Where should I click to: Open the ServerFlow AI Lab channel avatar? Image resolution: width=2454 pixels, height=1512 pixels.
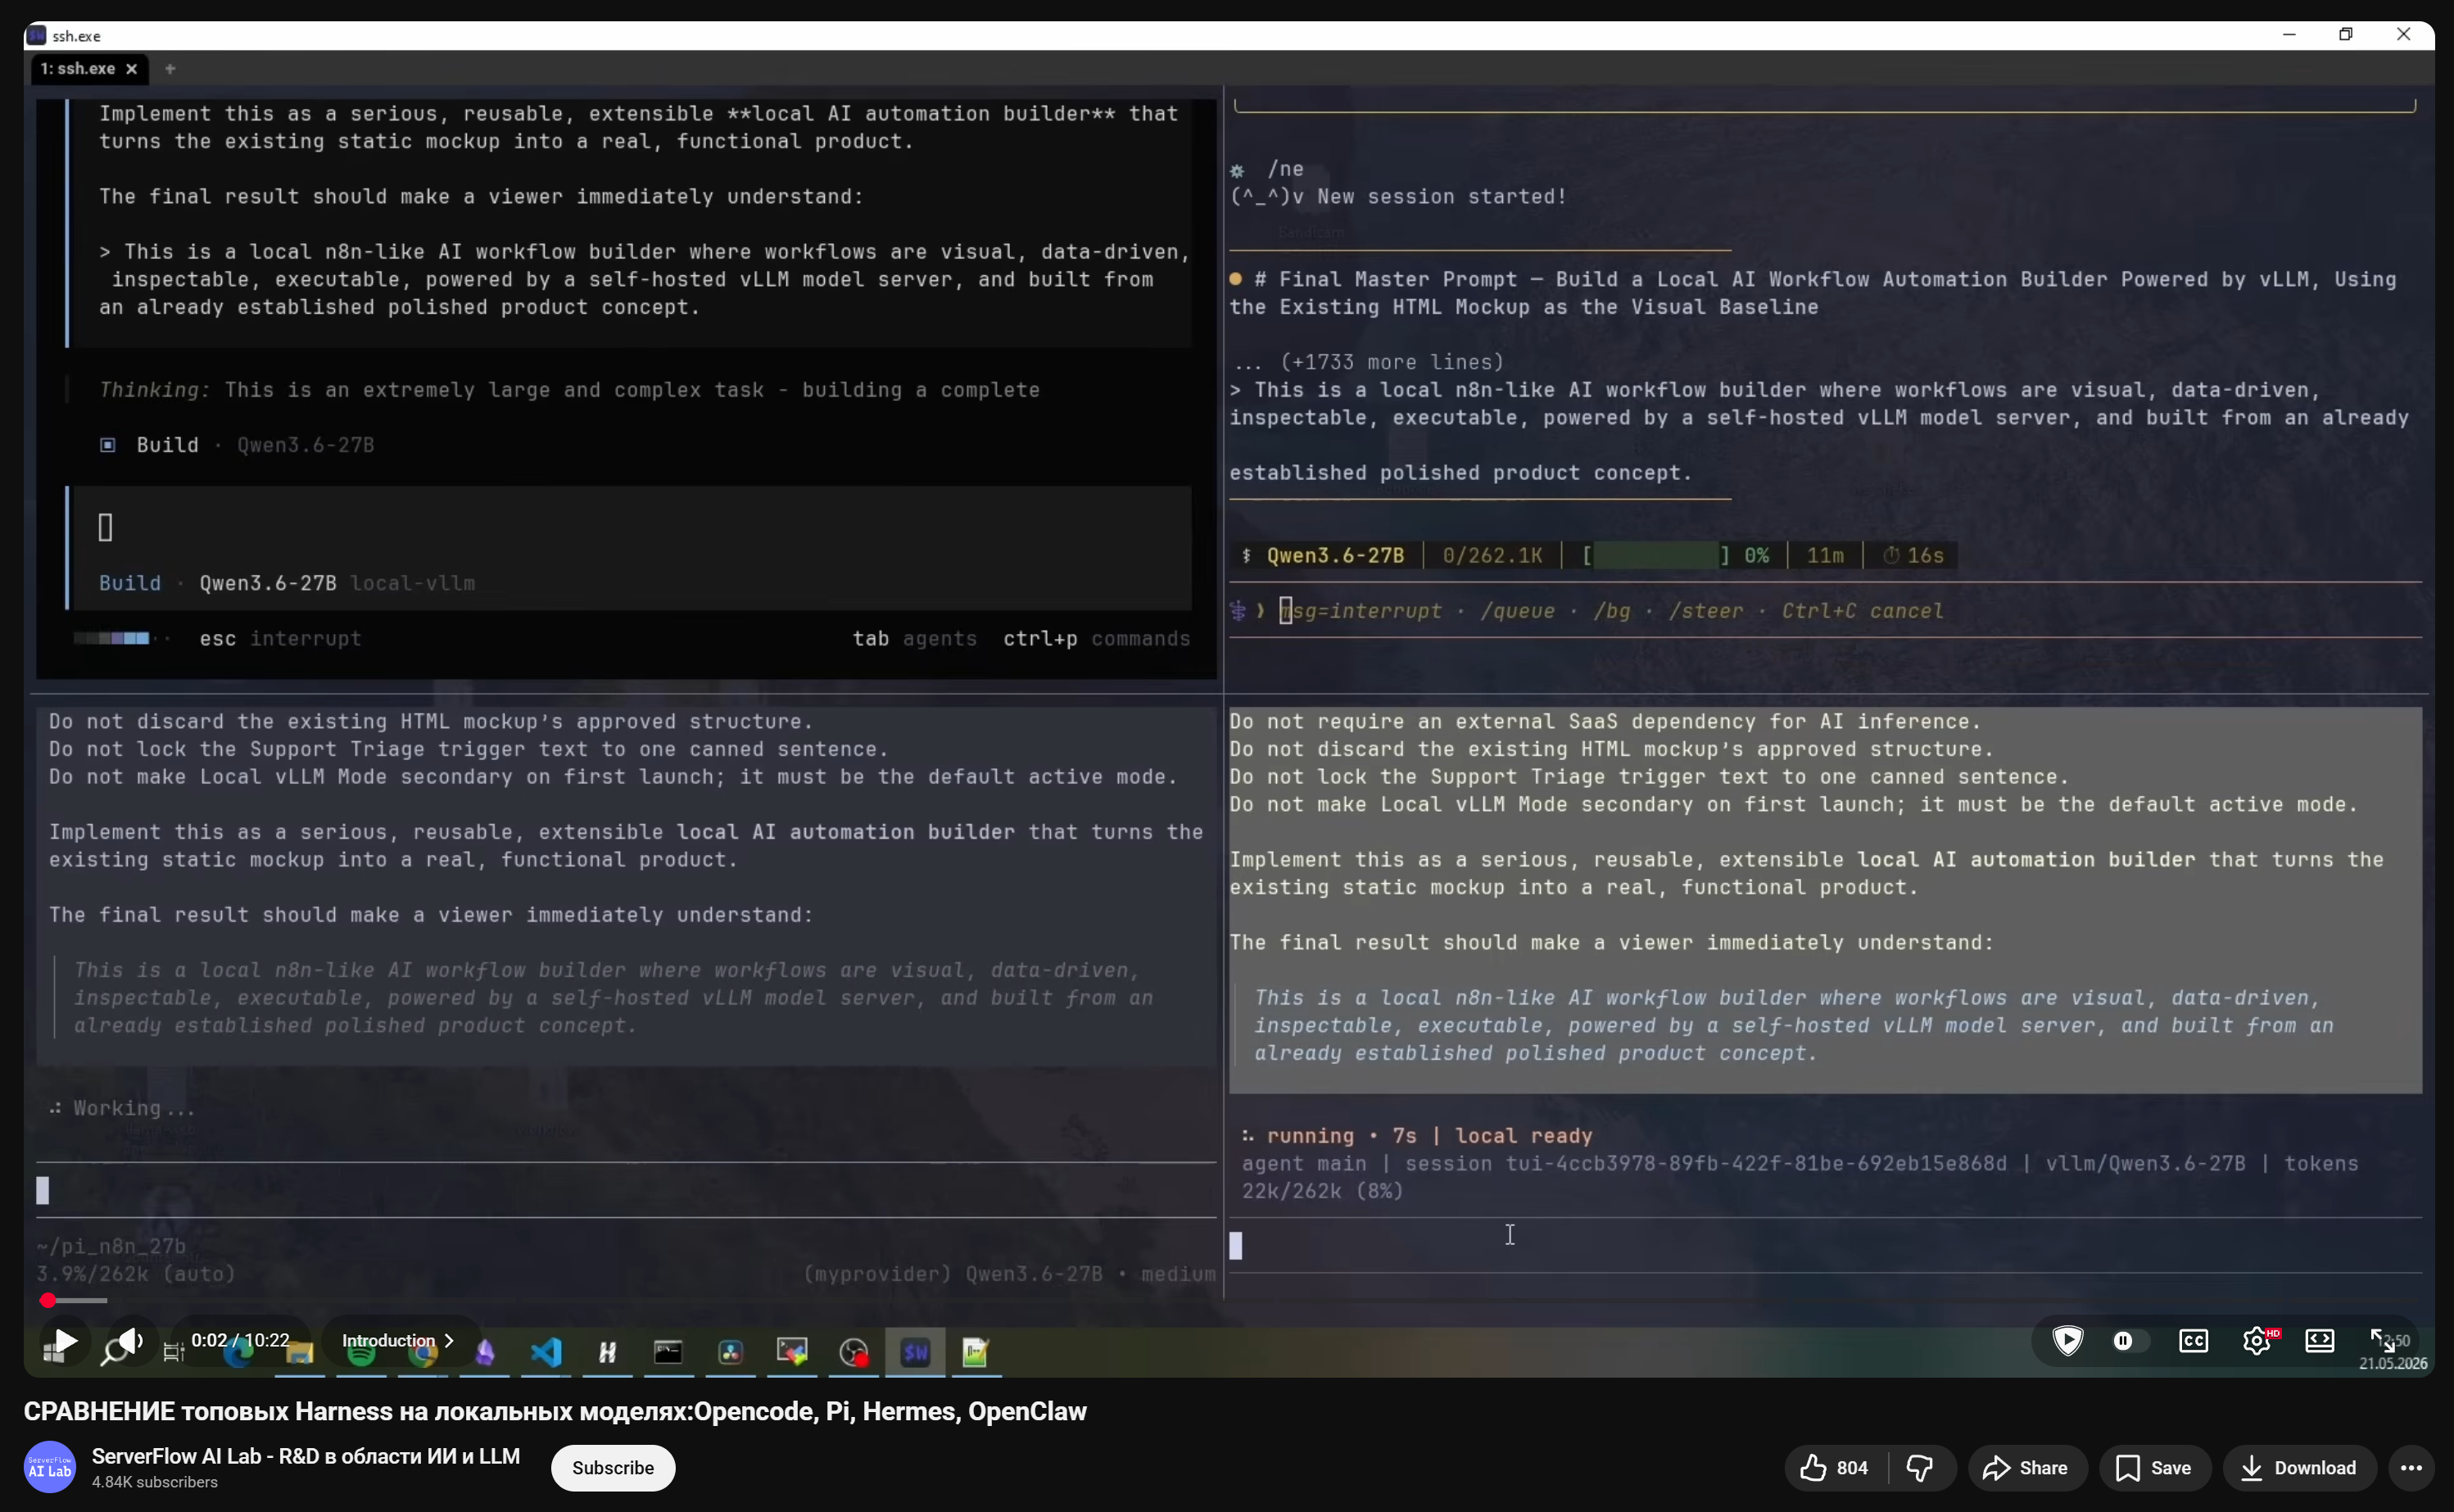click(x=50, y=1466)
